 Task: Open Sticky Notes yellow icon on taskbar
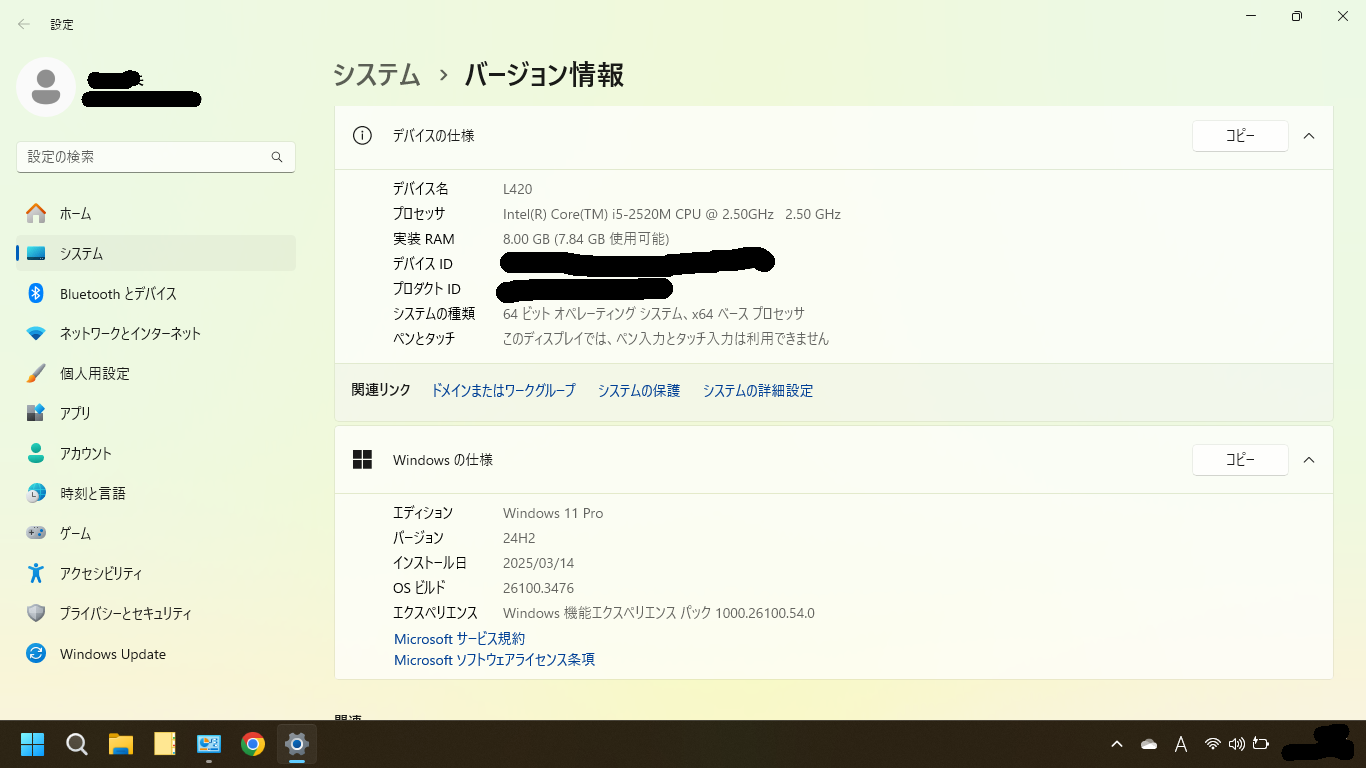(165, 744)
